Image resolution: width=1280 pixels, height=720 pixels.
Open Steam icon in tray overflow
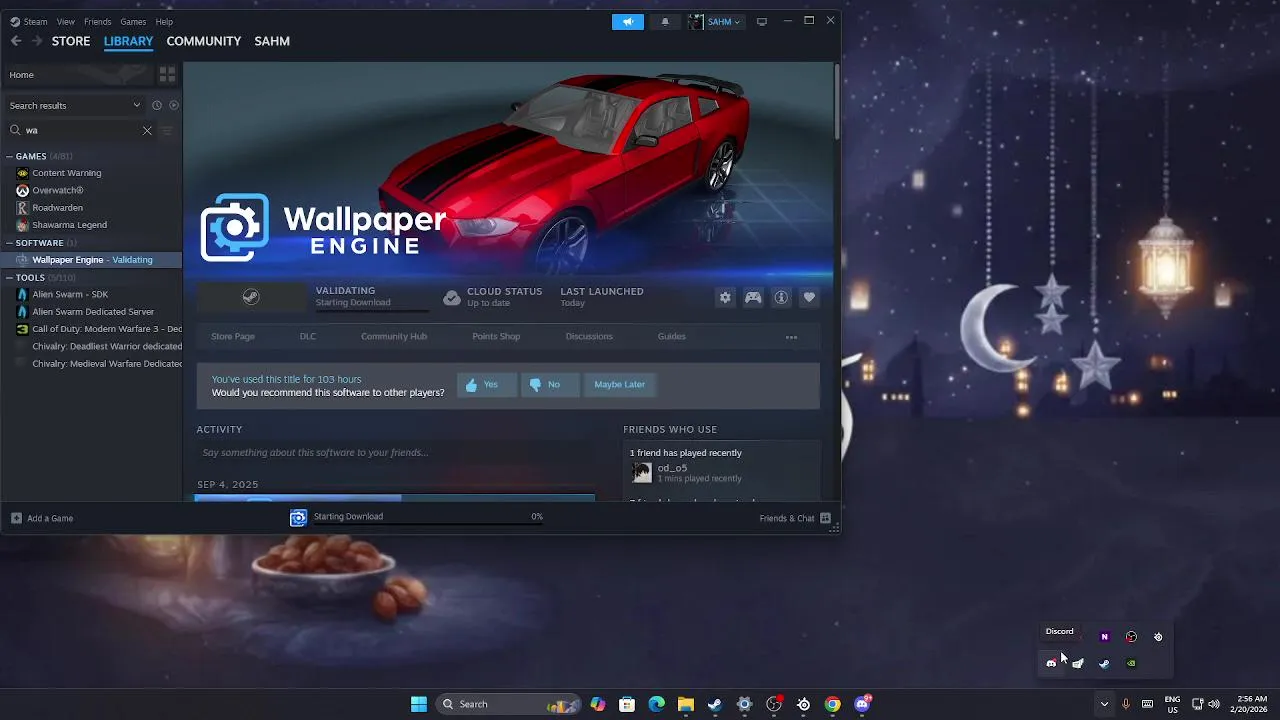tap(1104, 663)
